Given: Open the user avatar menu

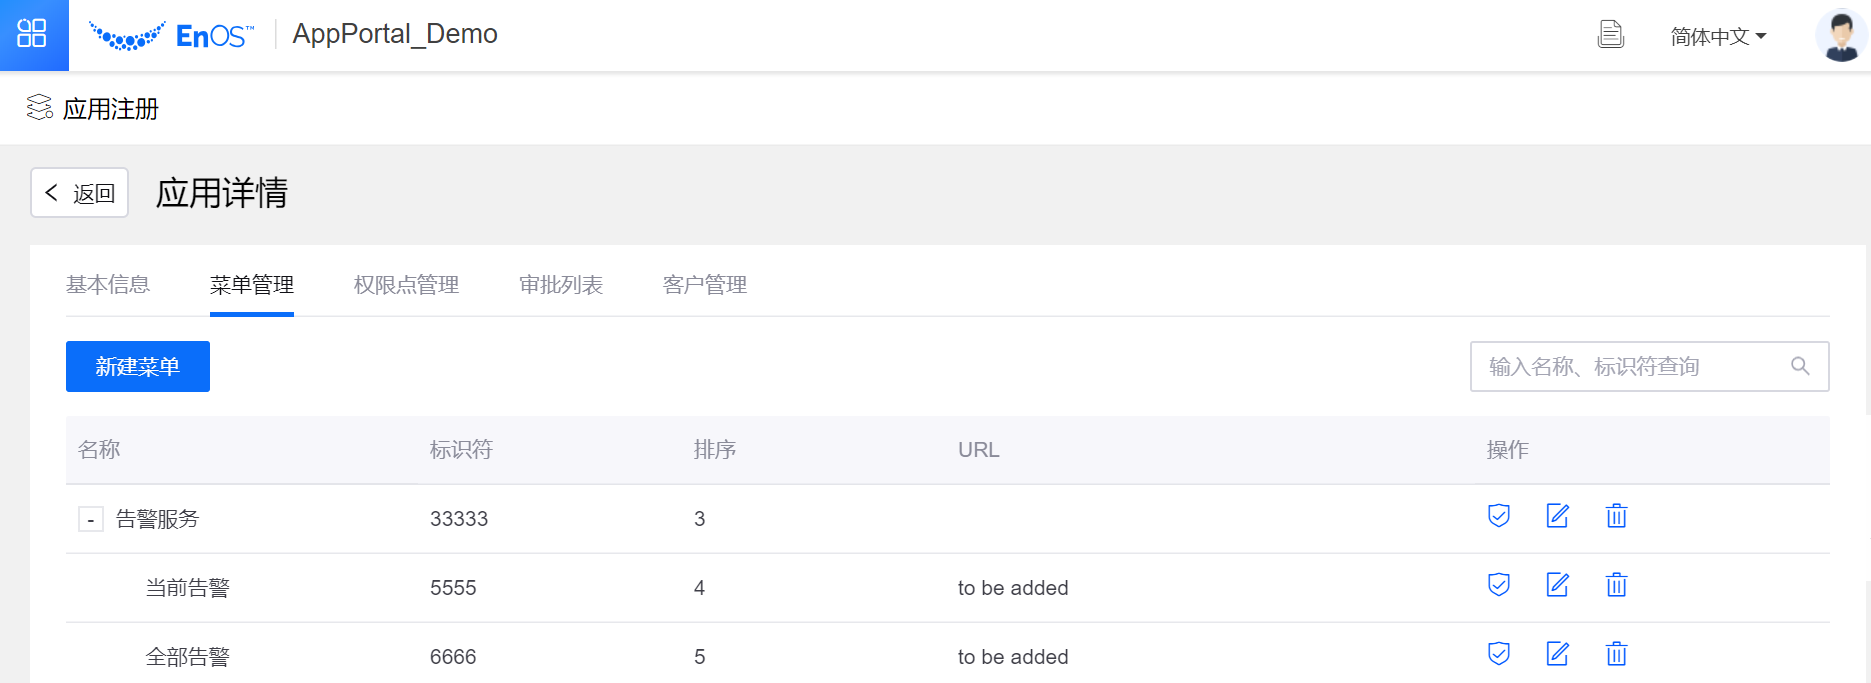Looking at the screenshot, I should [1841, 36].
